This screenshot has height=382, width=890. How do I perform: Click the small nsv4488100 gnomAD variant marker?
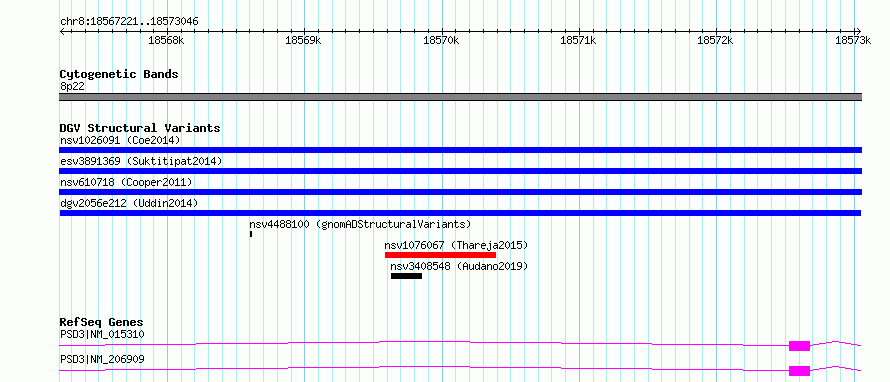(x=251, y=234)
